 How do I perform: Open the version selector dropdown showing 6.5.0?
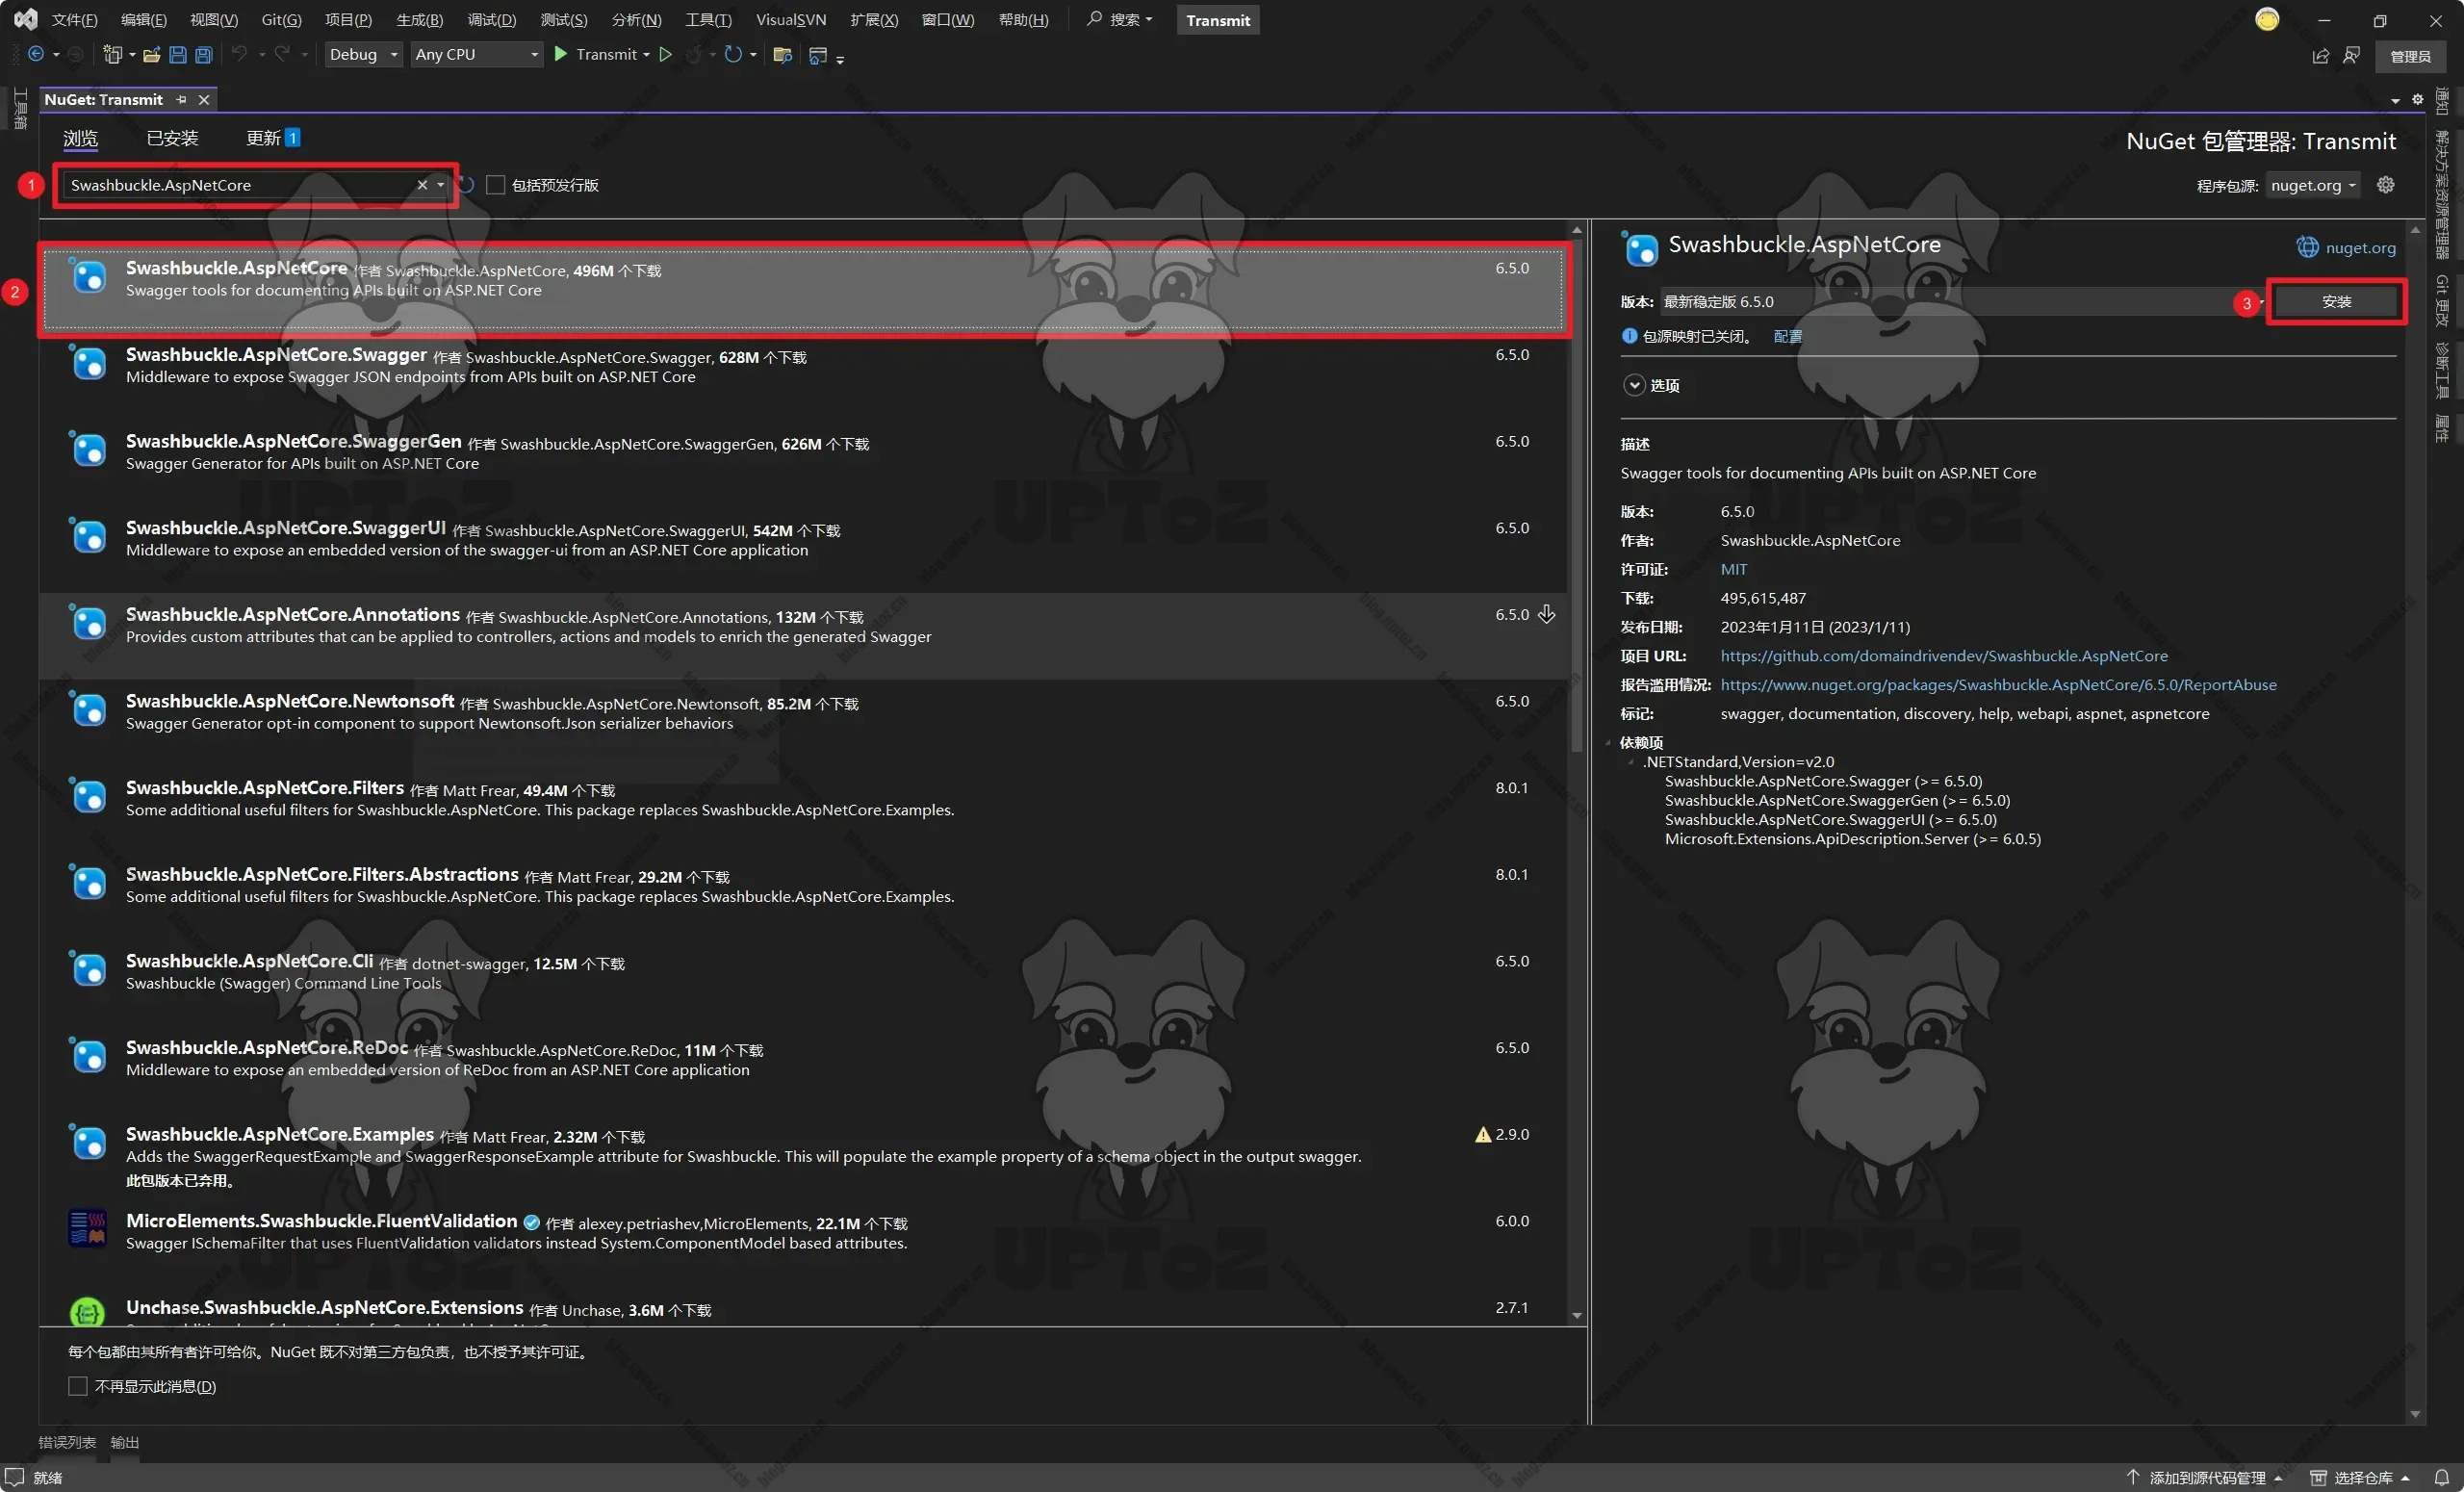click(x=1963, y=301)
